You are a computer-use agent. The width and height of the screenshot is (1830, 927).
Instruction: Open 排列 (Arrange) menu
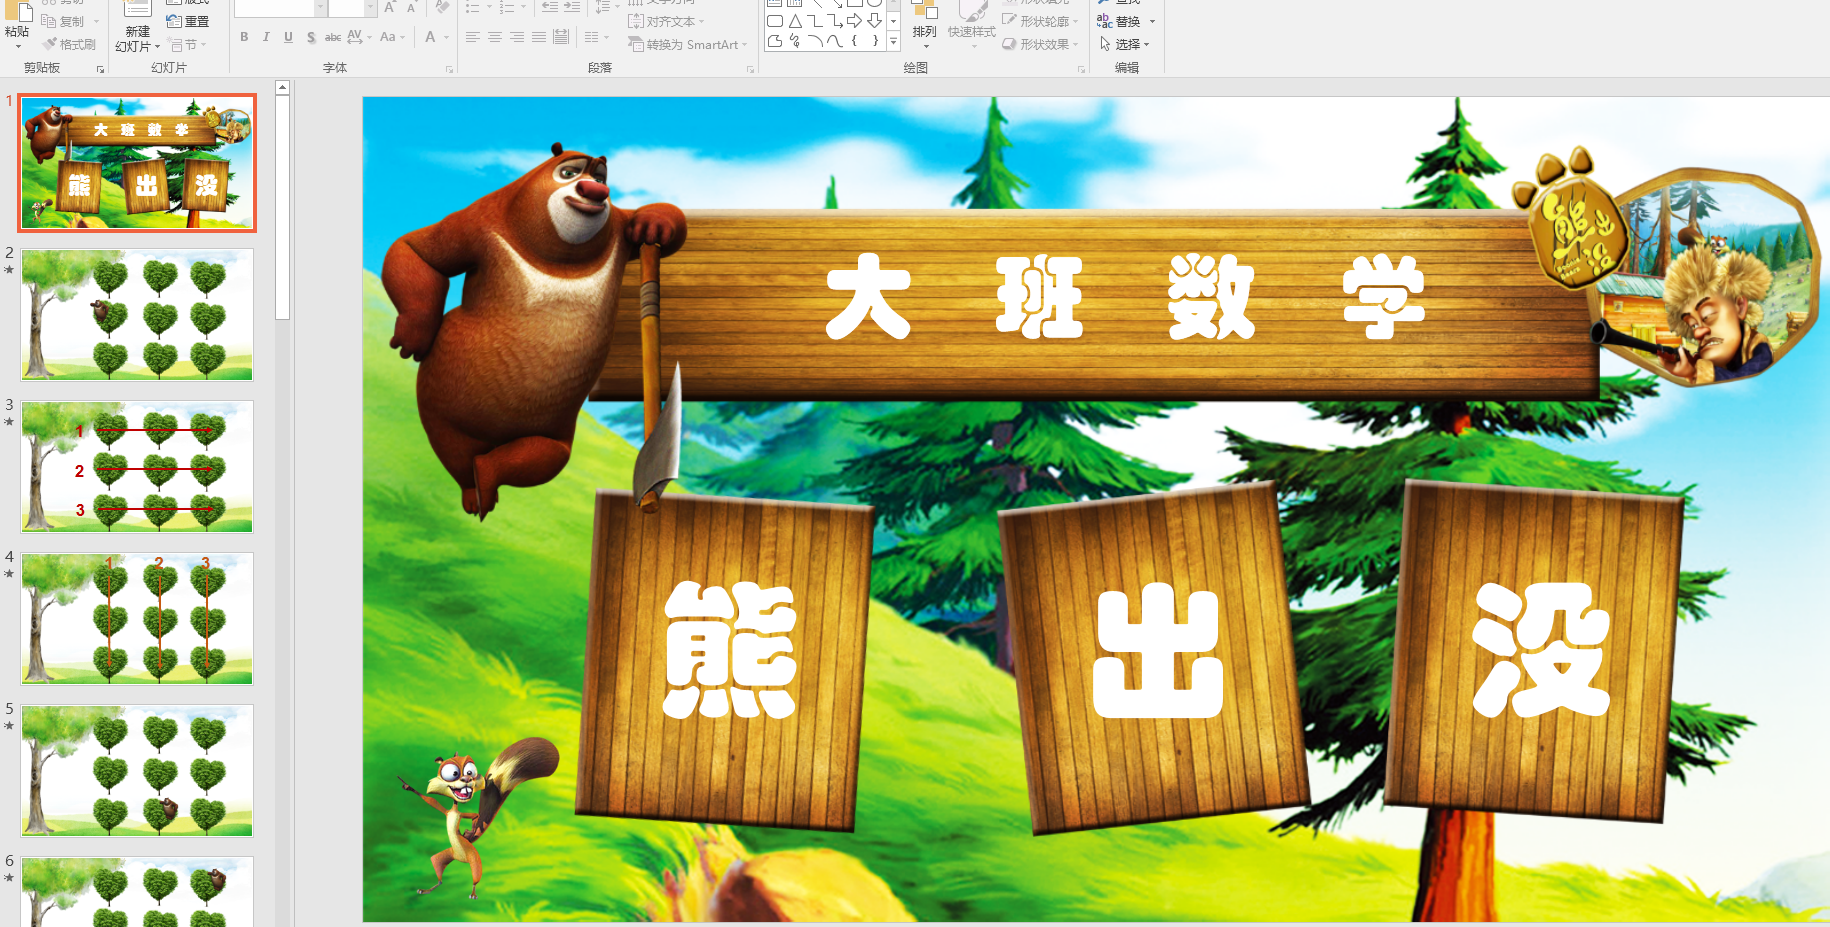(924, 27)
